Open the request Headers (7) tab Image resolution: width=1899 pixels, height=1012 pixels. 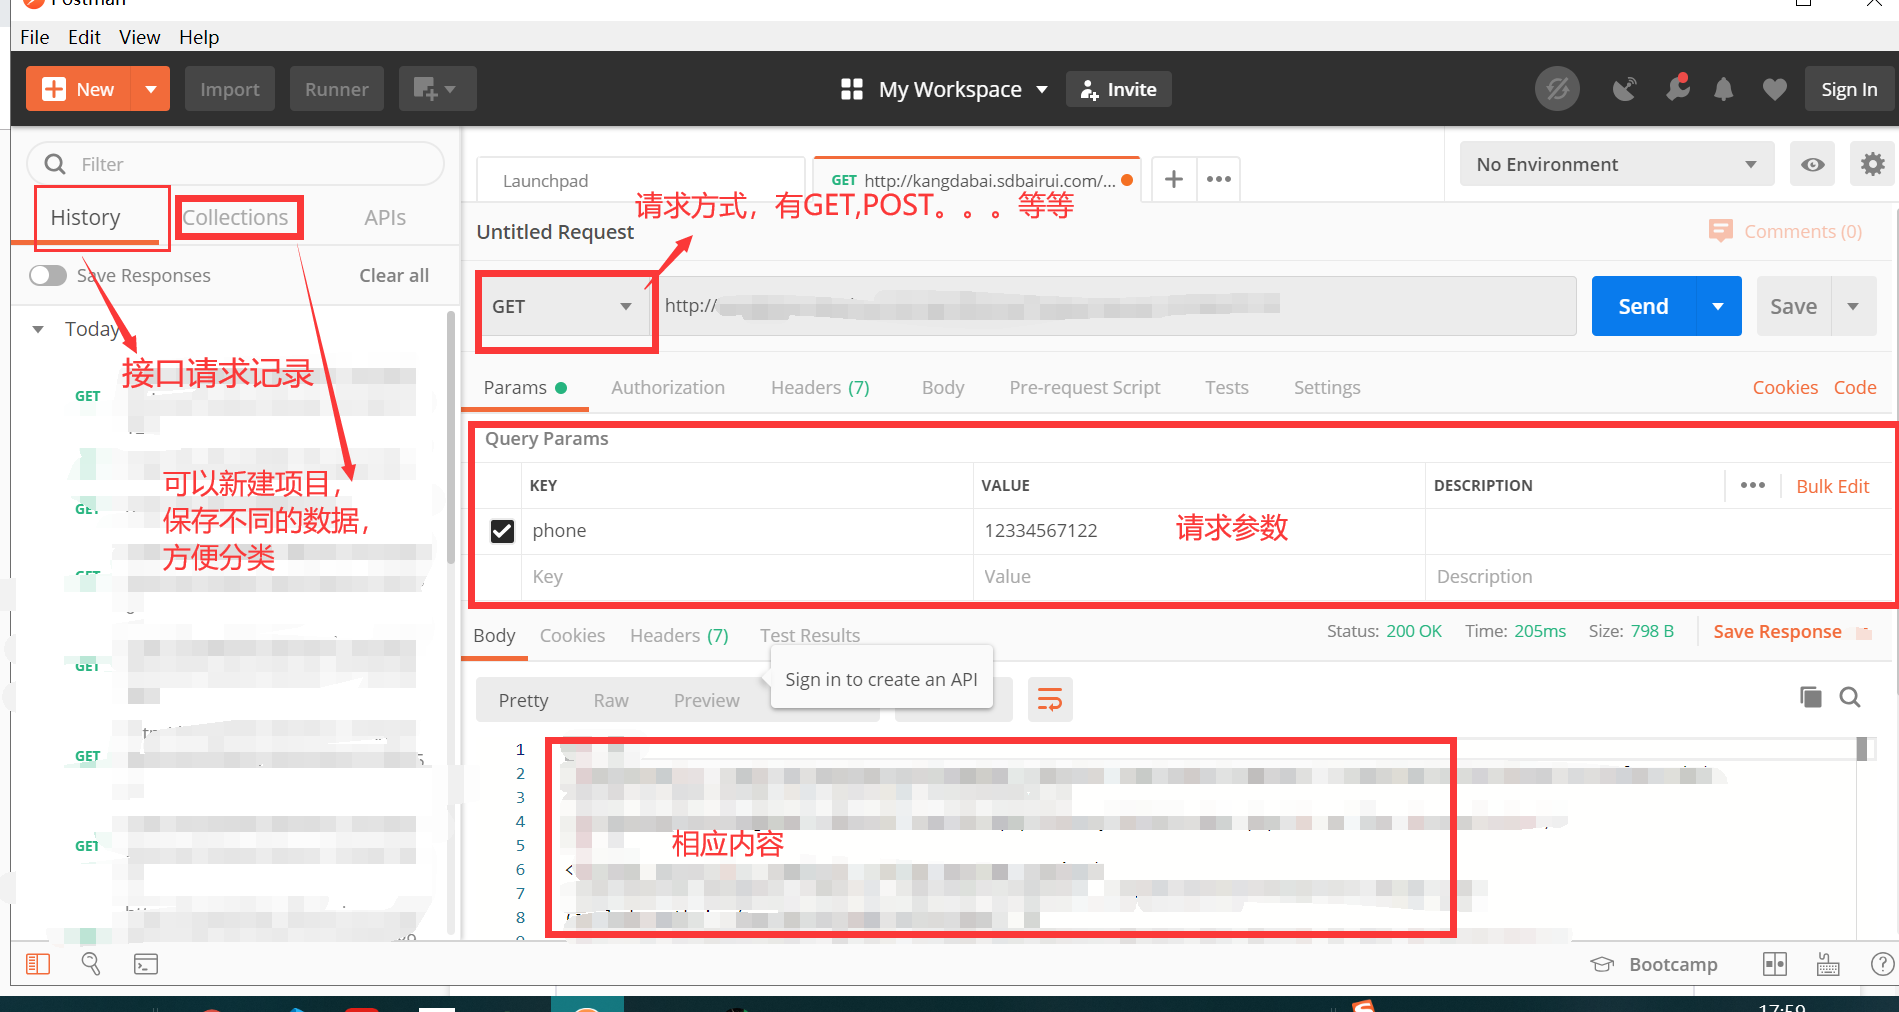coord(820,387)
